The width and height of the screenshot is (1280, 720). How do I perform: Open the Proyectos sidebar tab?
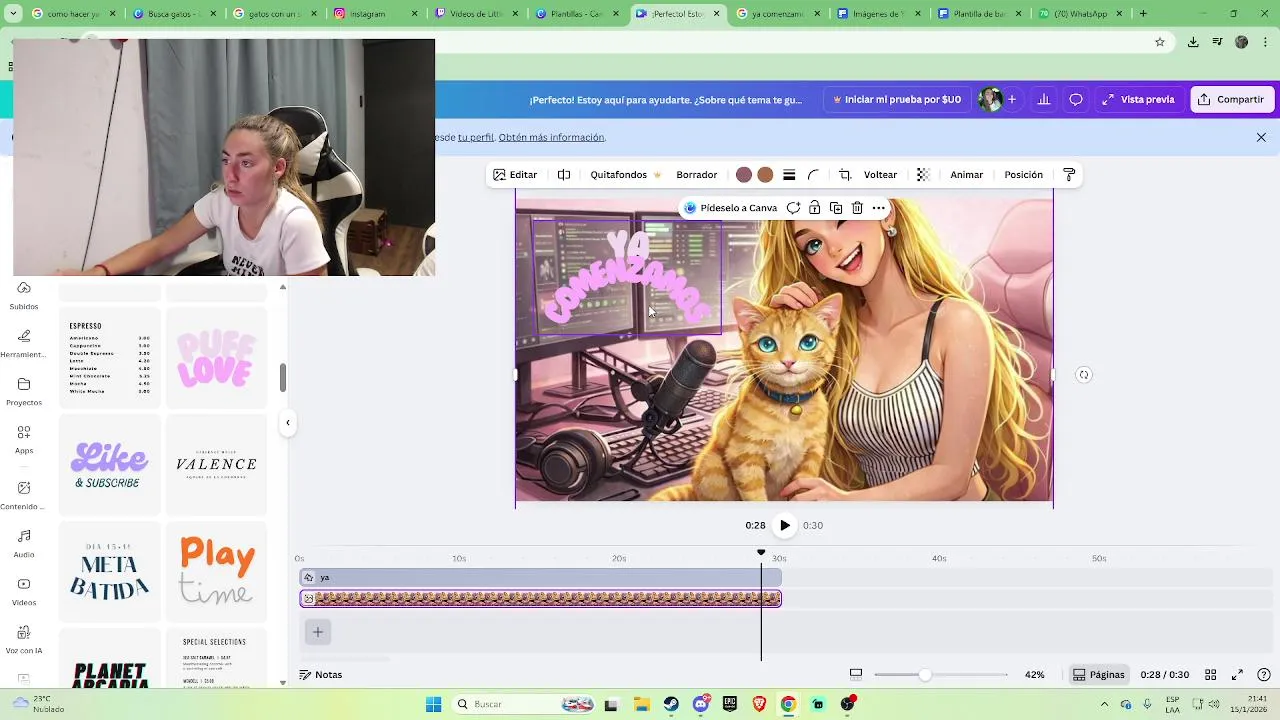[x=24, y=392]
